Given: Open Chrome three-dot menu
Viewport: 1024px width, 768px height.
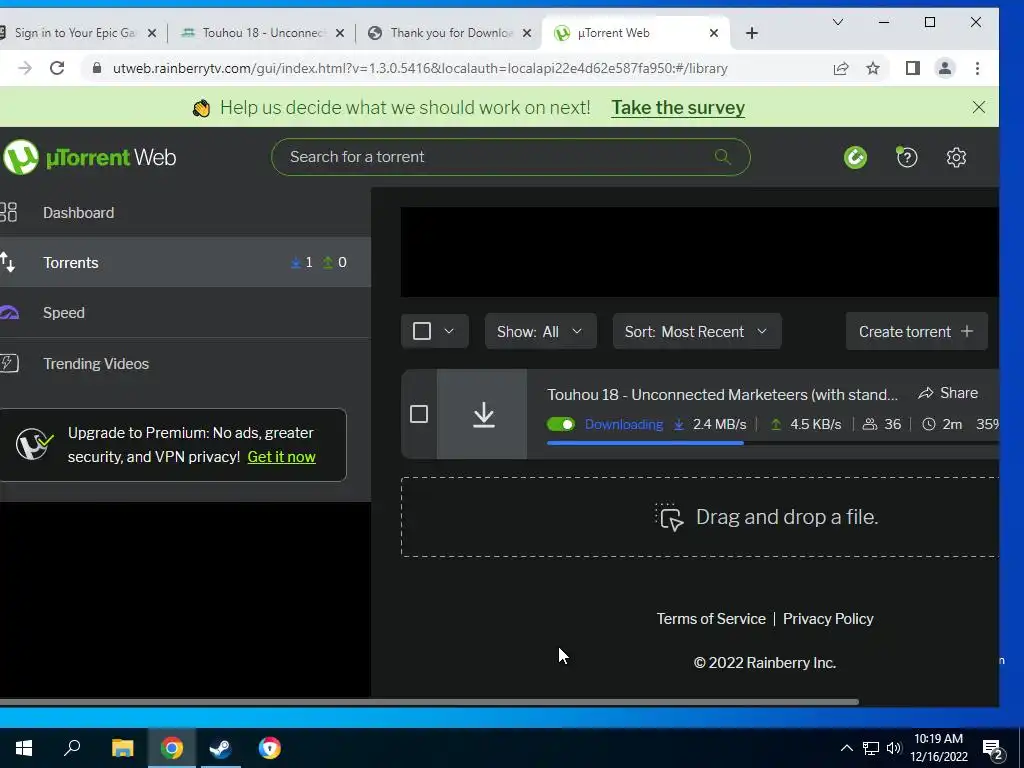Looking at the screenshot, I should coord(977,68).
